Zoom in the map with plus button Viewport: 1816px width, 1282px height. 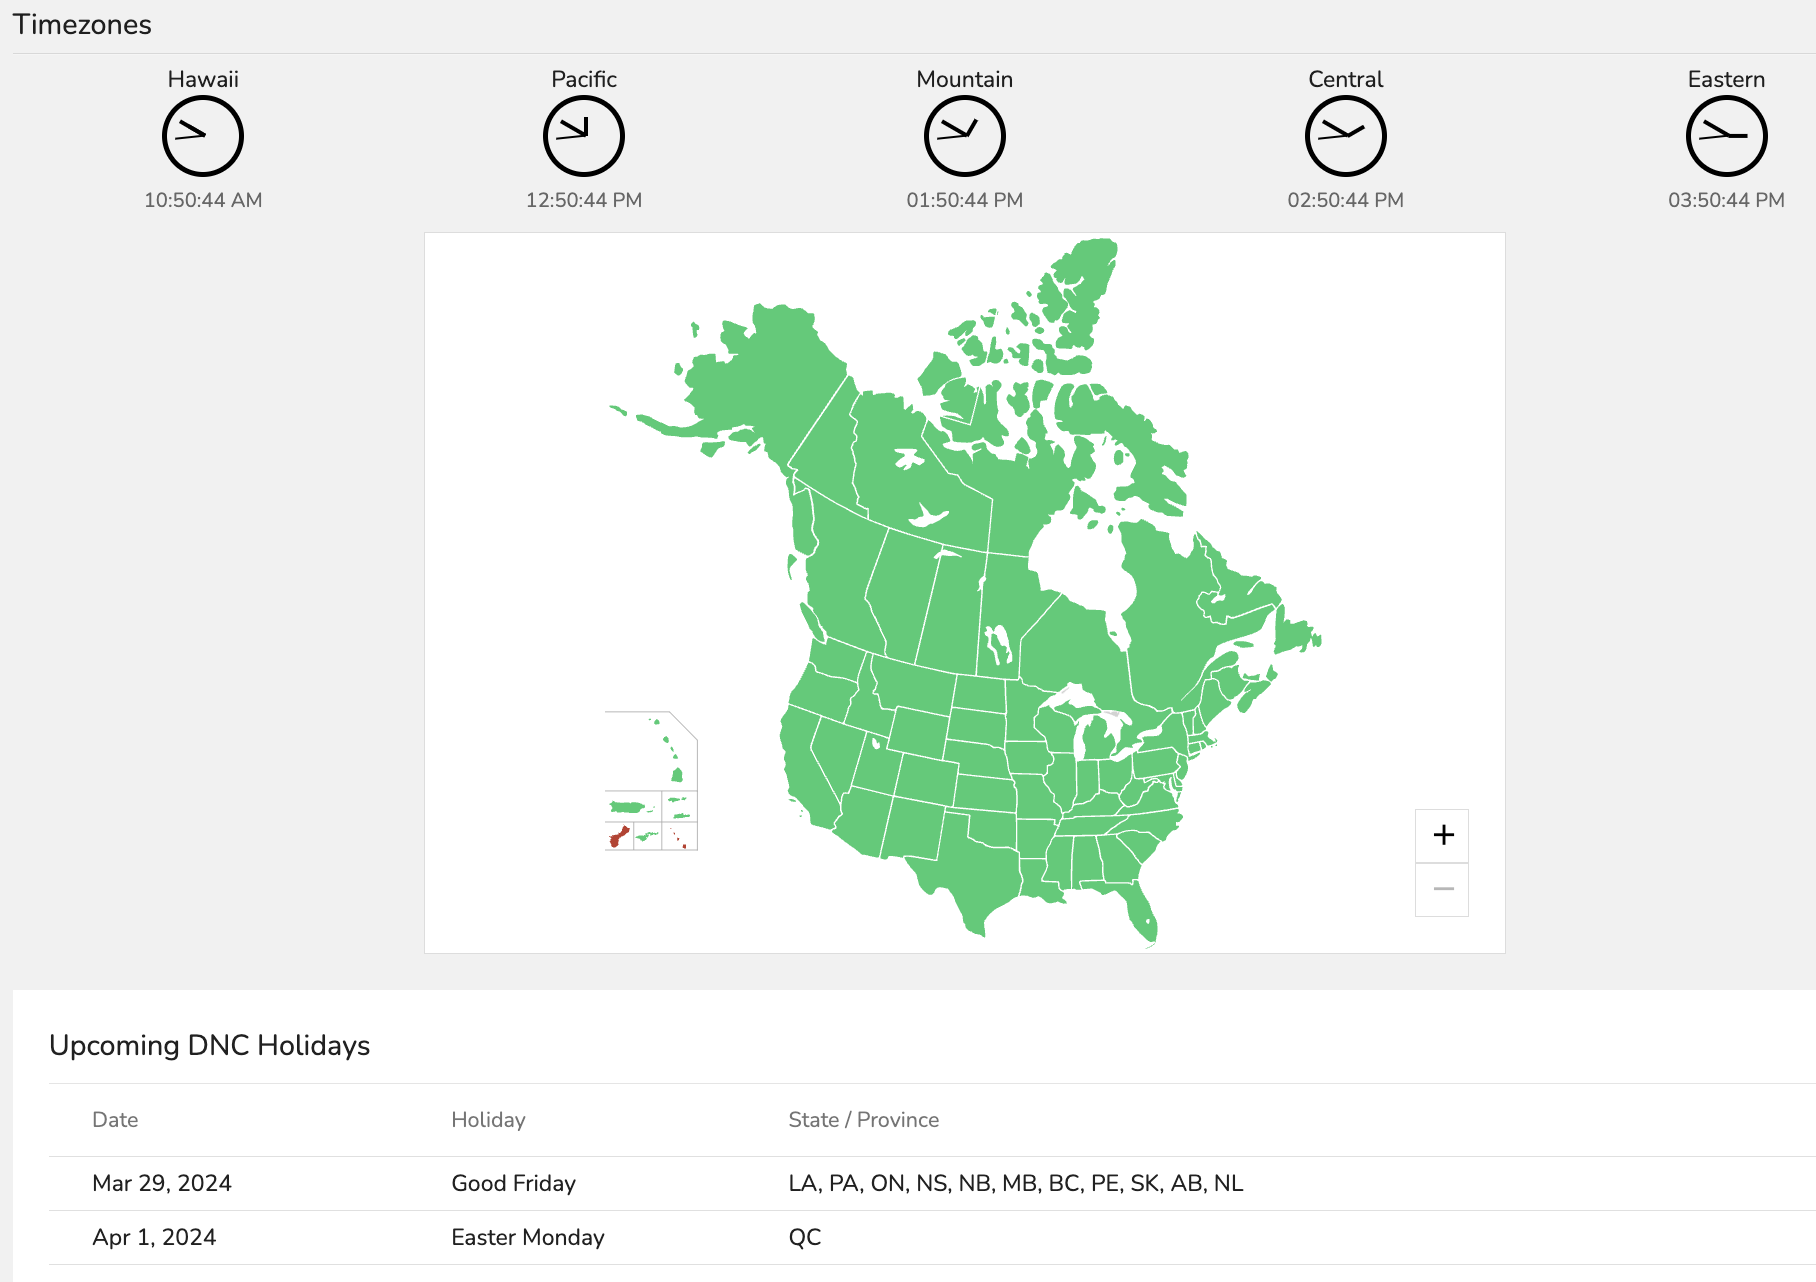coord(1442,835)
